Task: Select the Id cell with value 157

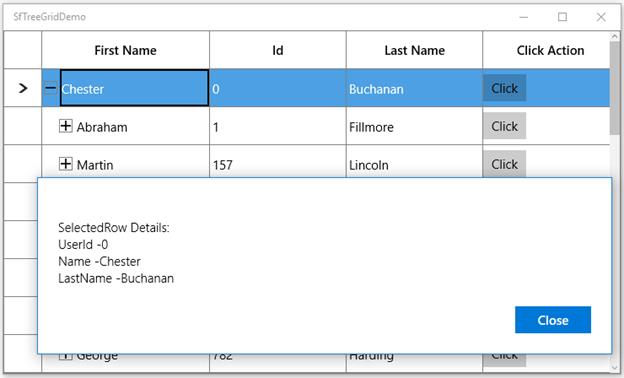Action: (x=278, y=162)
